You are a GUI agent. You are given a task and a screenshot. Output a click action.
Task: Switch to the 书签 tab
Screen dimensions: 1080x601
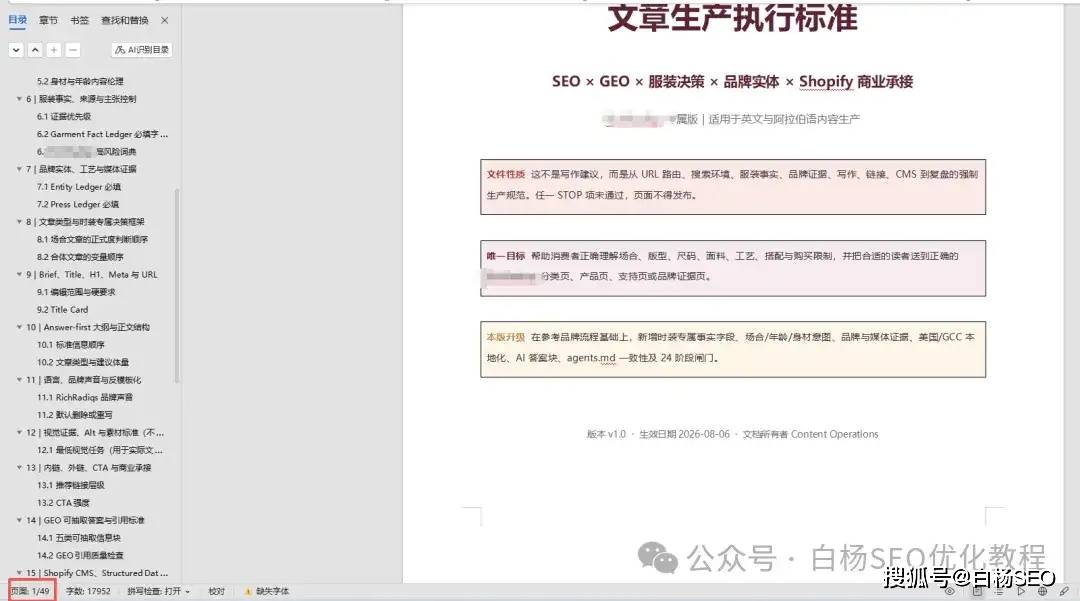point(79,20)
